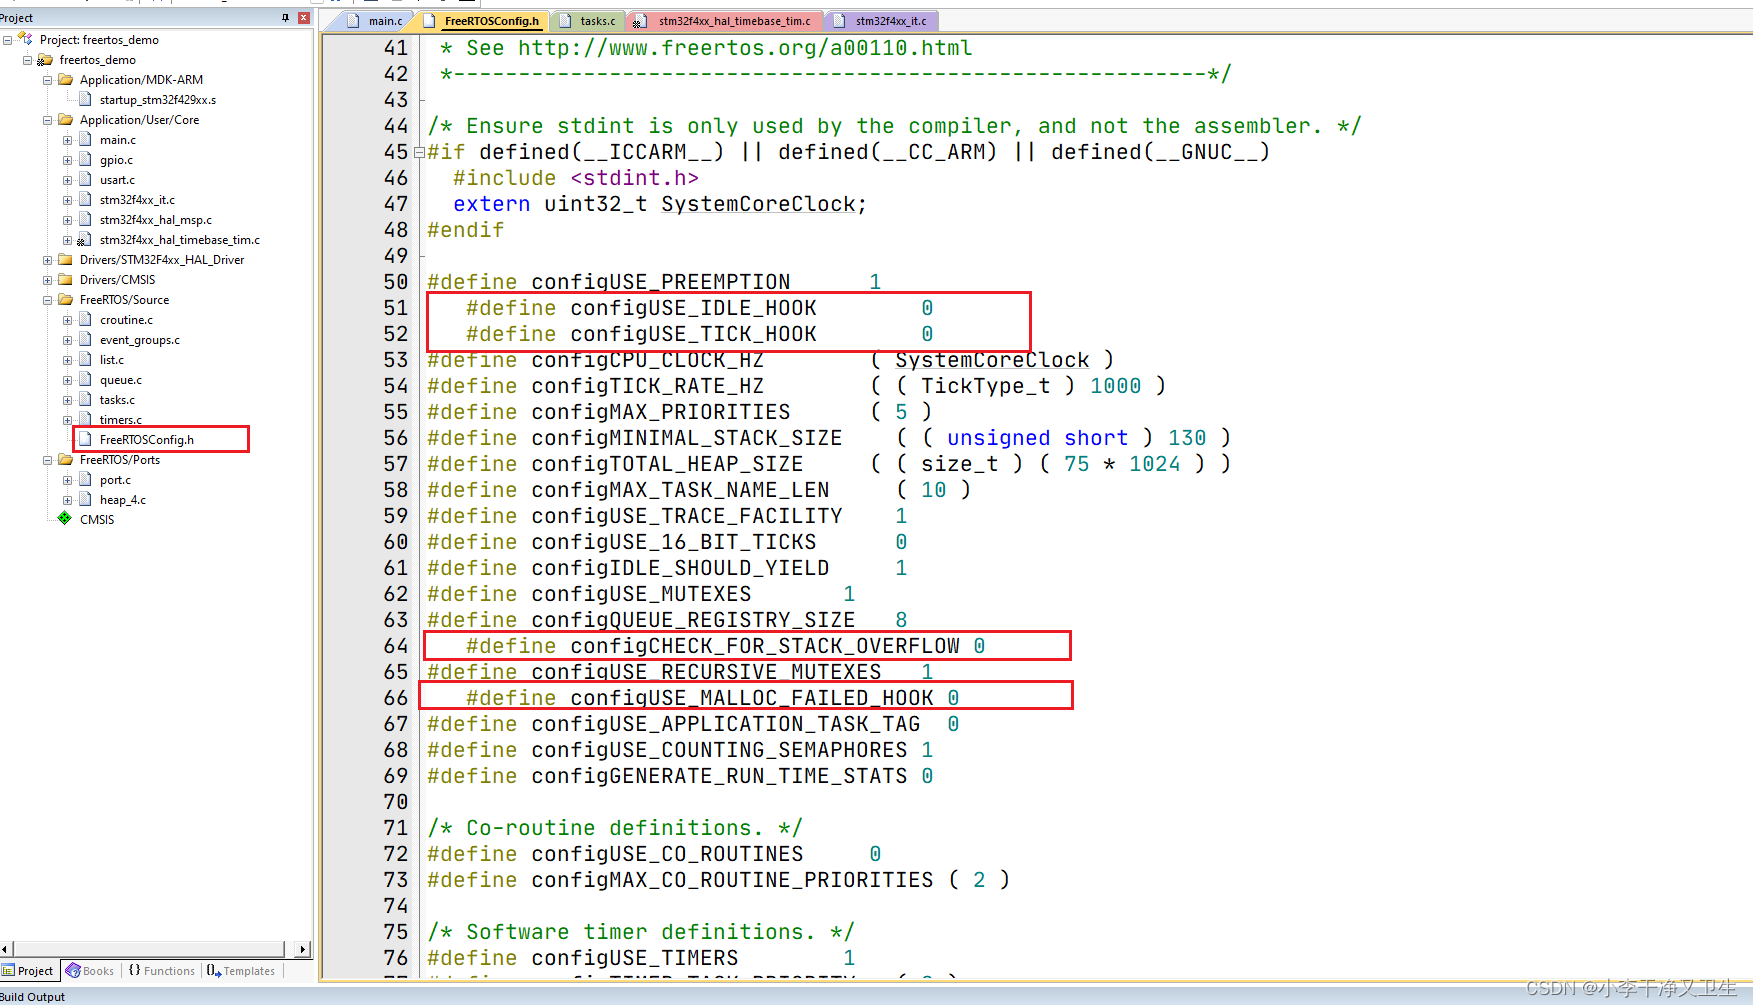
Task: Select queue.c in the project tree
Action: click(x=120, y=380)
